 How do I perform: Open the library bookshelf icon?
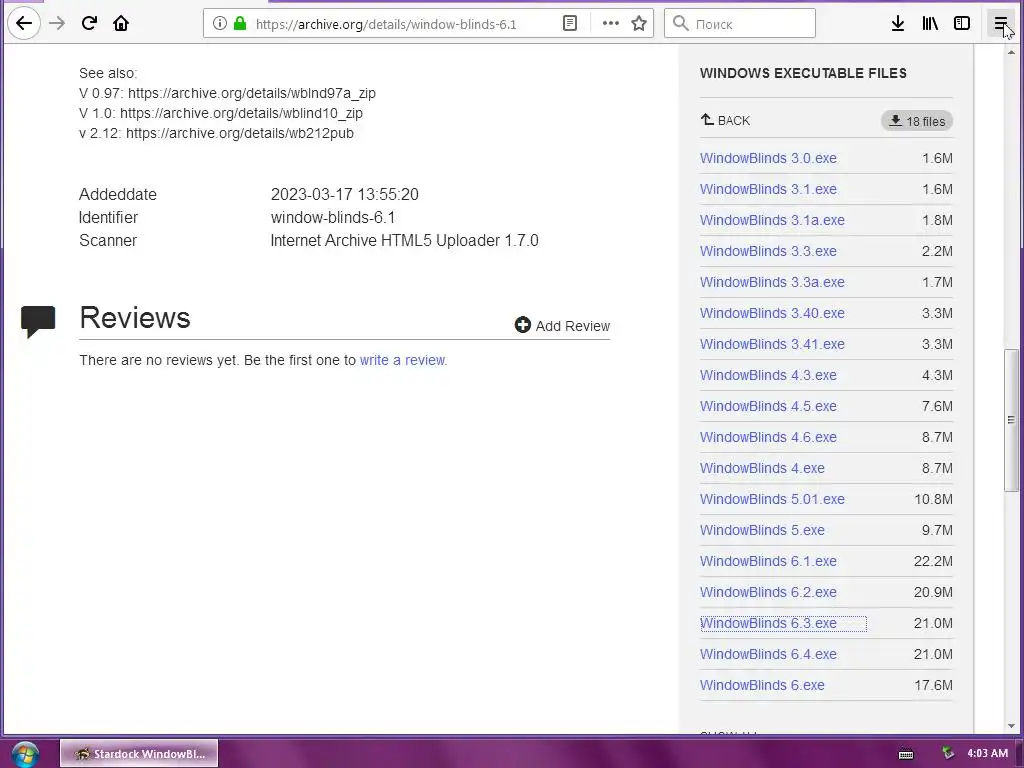(930, 24)
